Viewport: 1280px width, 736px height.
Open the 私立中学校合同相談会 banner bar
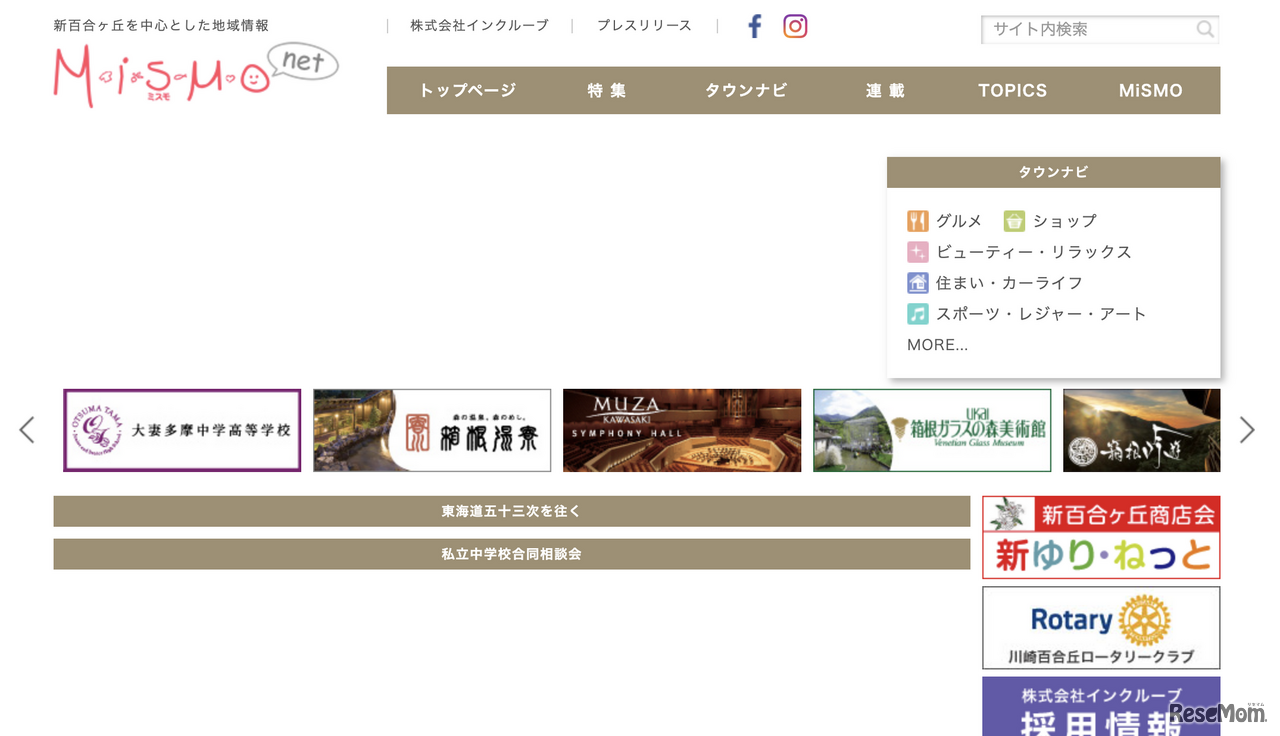pyautogui.click(x=512, y=554)
